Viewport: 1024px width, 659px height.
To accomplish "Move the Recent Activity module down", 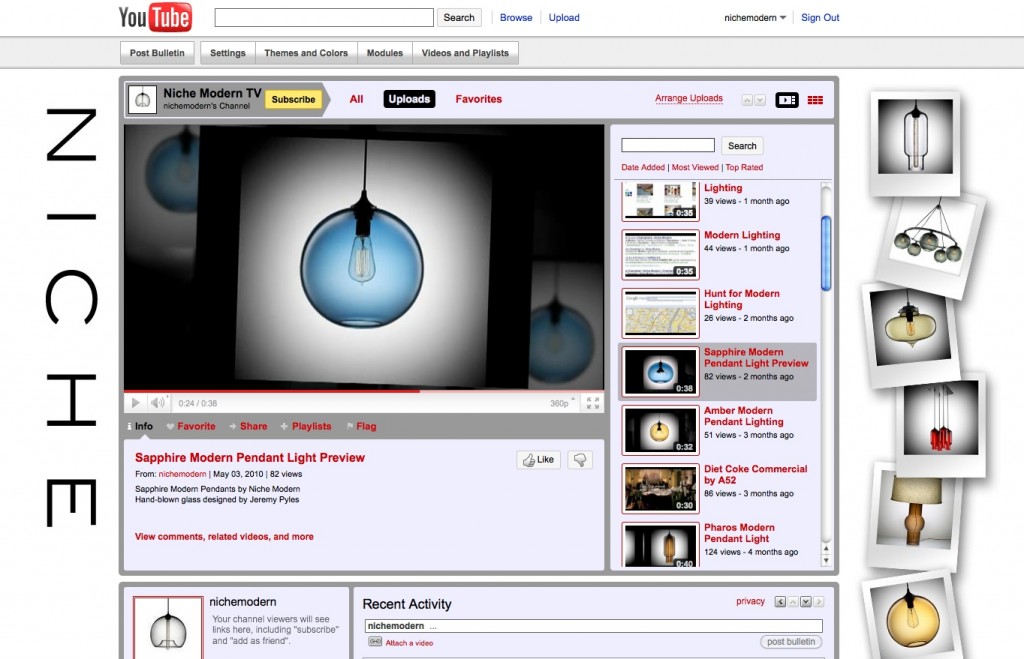I will pyautogui.click(x=805, y=602).
